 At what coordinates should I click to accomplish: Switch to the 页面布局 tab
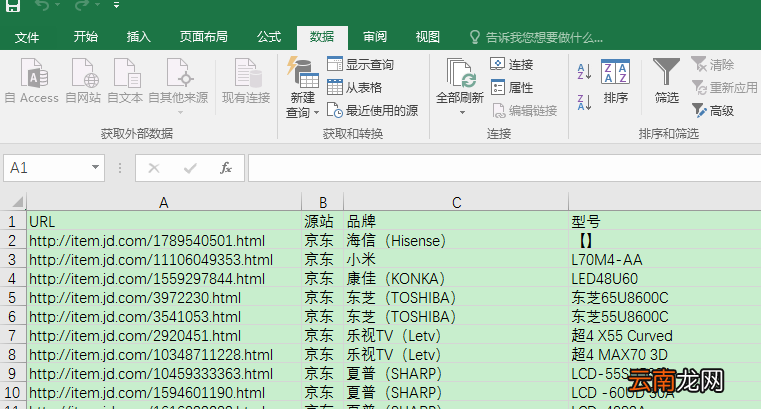pyautogui.click(x=203, y=37)
